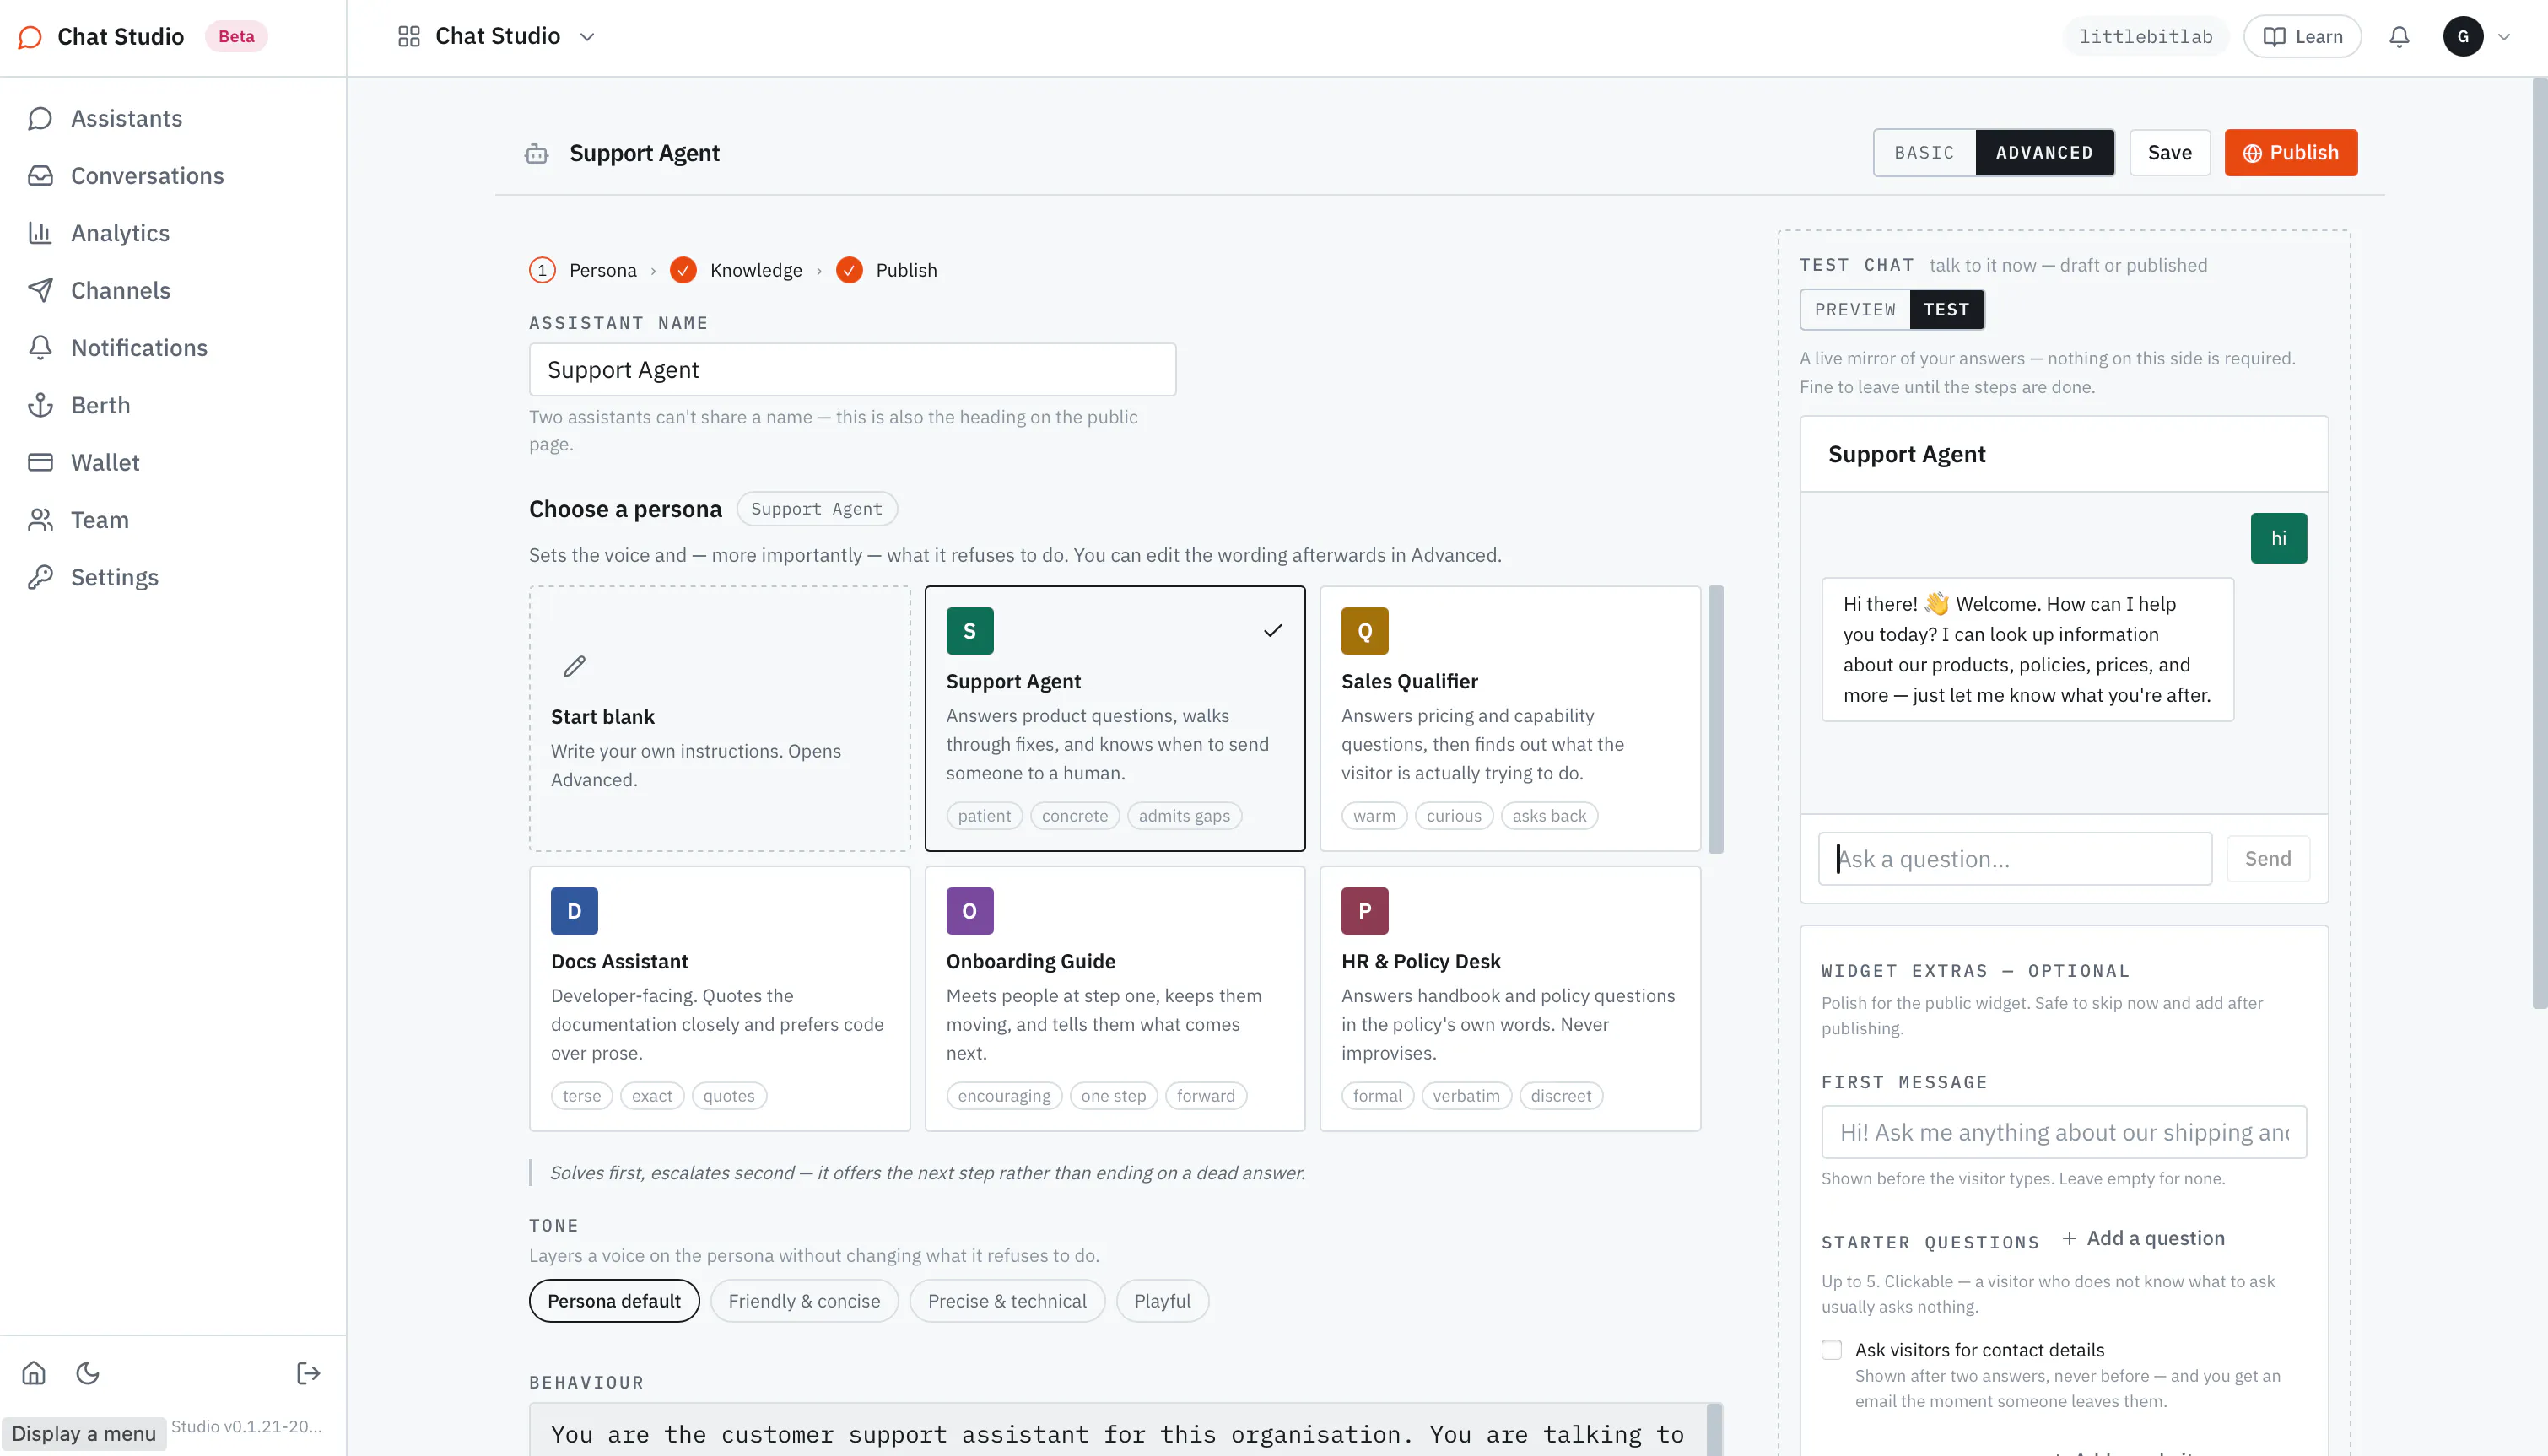Choose the Sales Qualifier persona card
2548x1456 pixels.
[x=1510, y=719]
